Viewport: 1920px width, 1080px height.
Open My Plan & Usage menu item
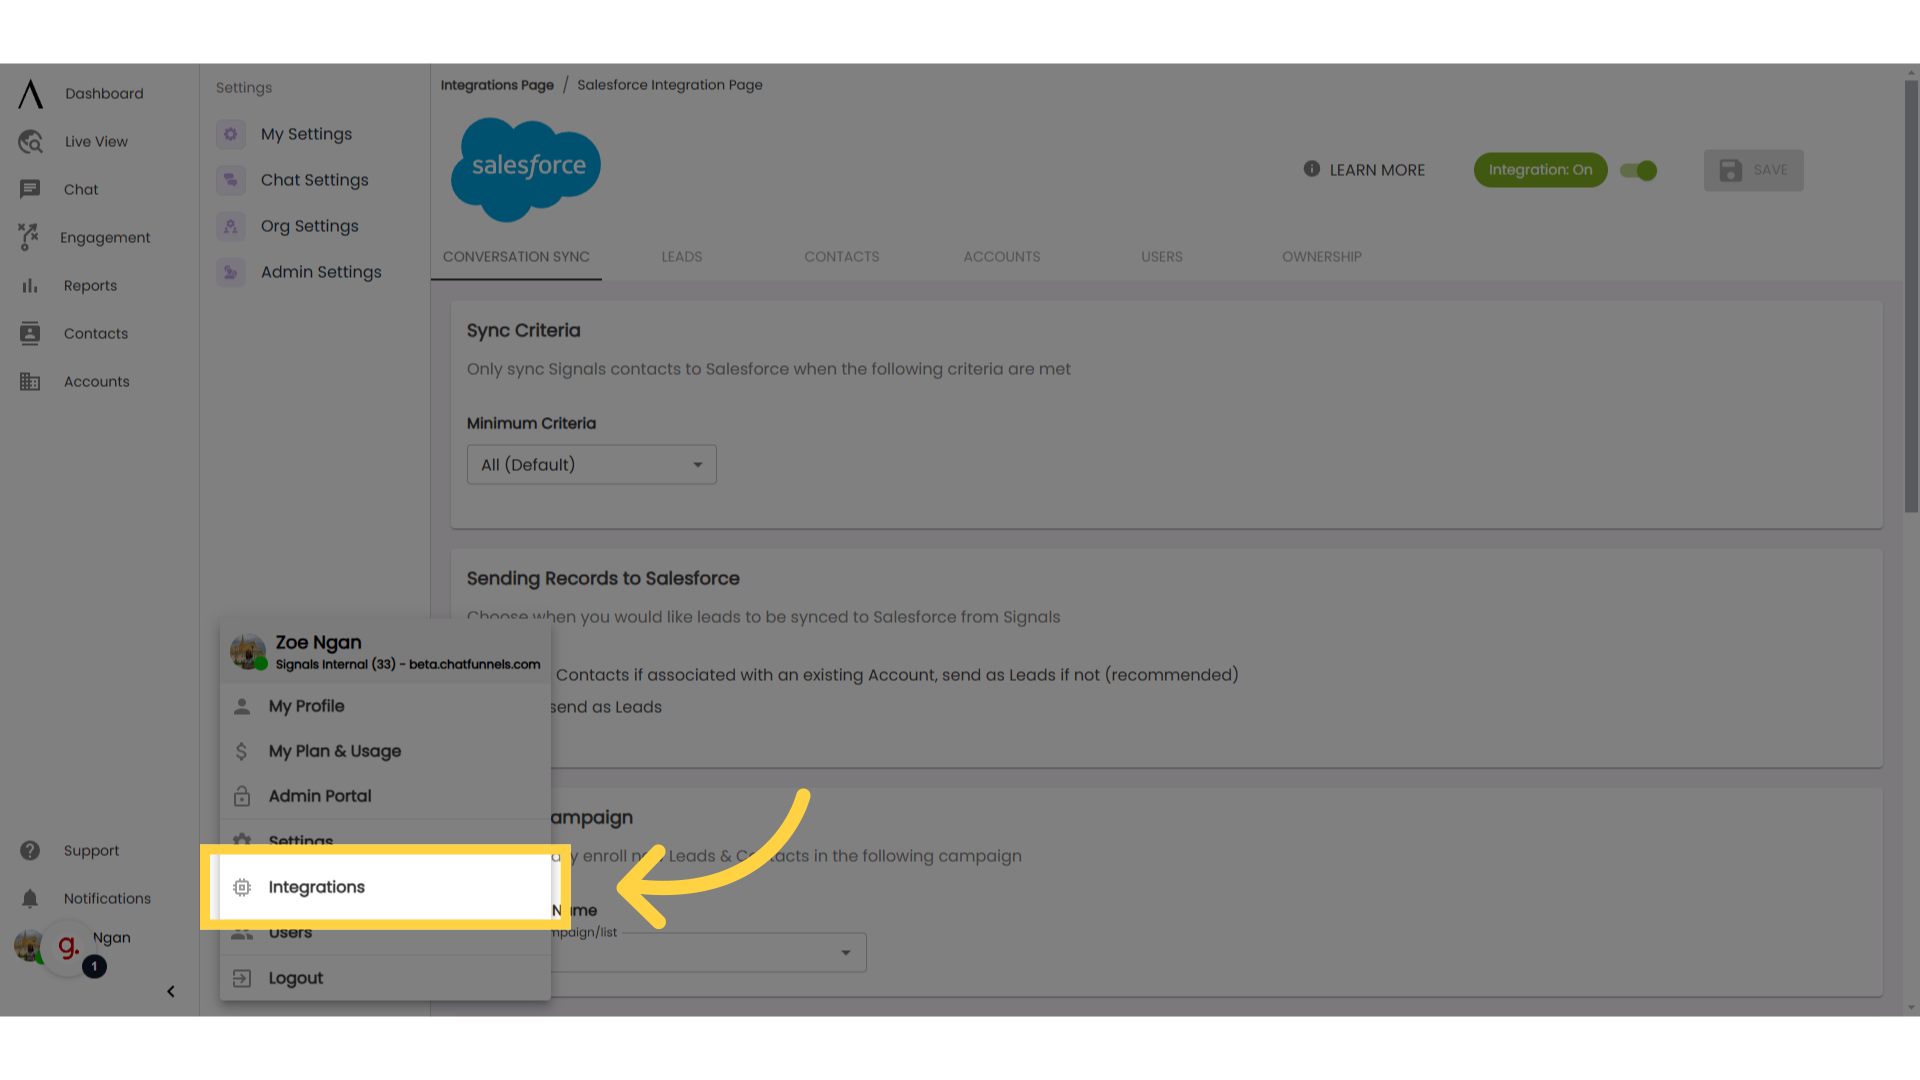[385, 751]
